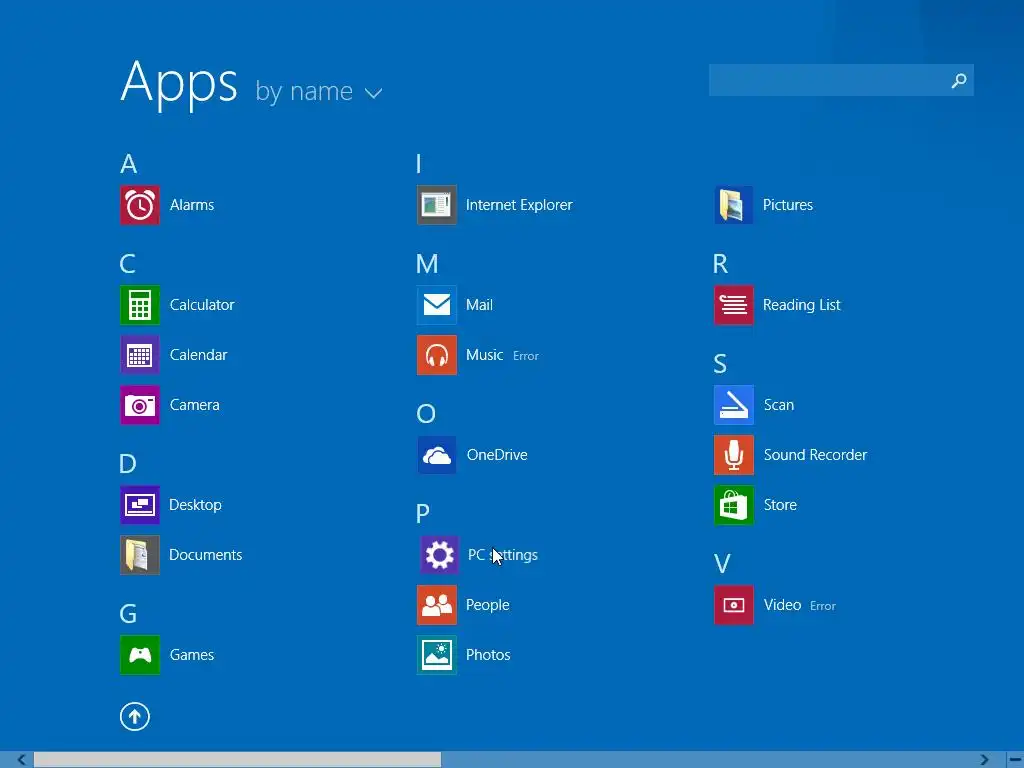Launch the Music headphones icon
This screenshot has width=1024, height=768.
(x=437, y=355)
